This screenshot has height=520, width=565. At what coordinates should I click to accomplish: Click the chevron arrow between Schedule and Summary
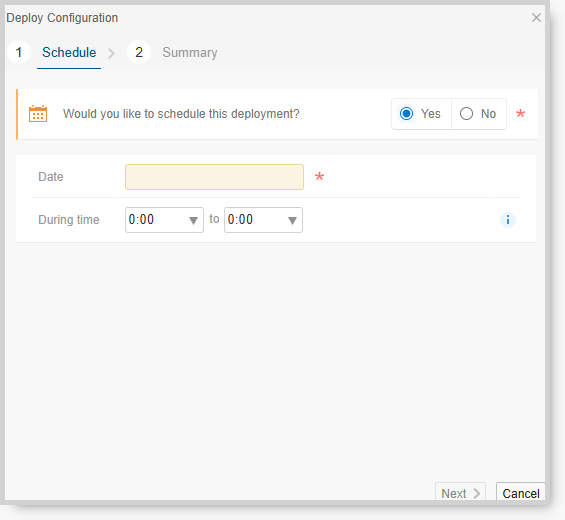coord(111,54)
